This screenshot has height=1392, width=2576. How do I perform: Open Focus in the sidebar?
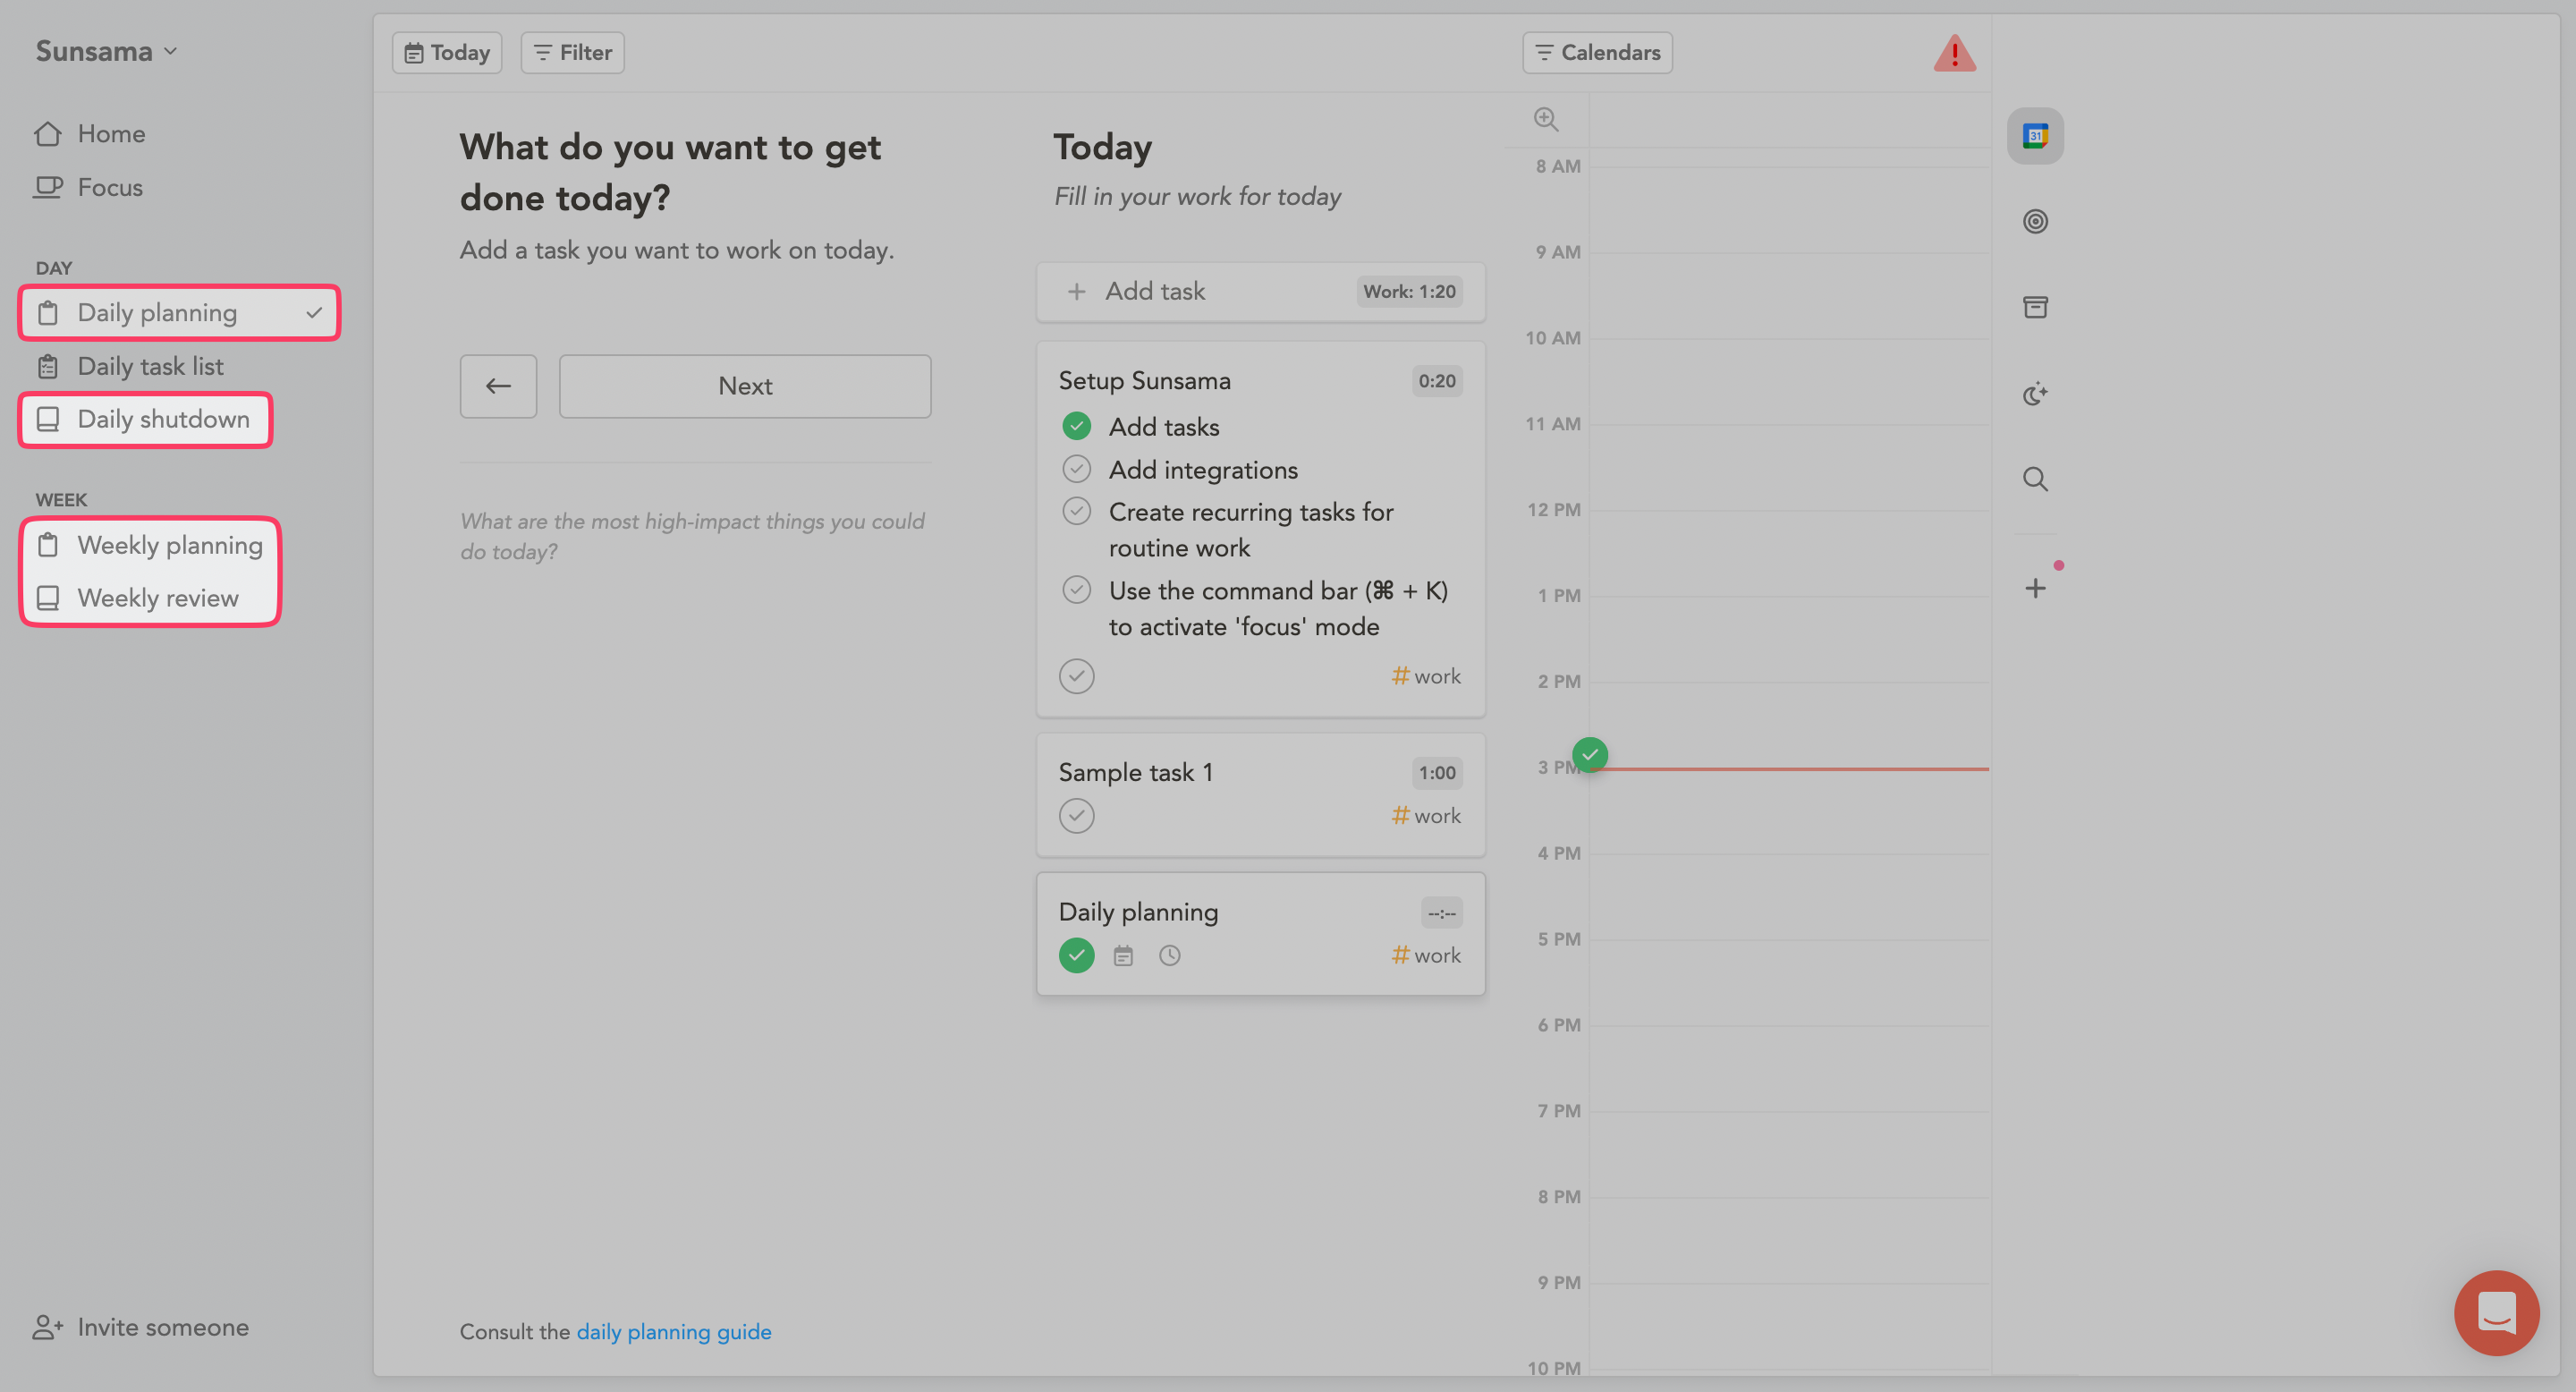click(88, 187)
